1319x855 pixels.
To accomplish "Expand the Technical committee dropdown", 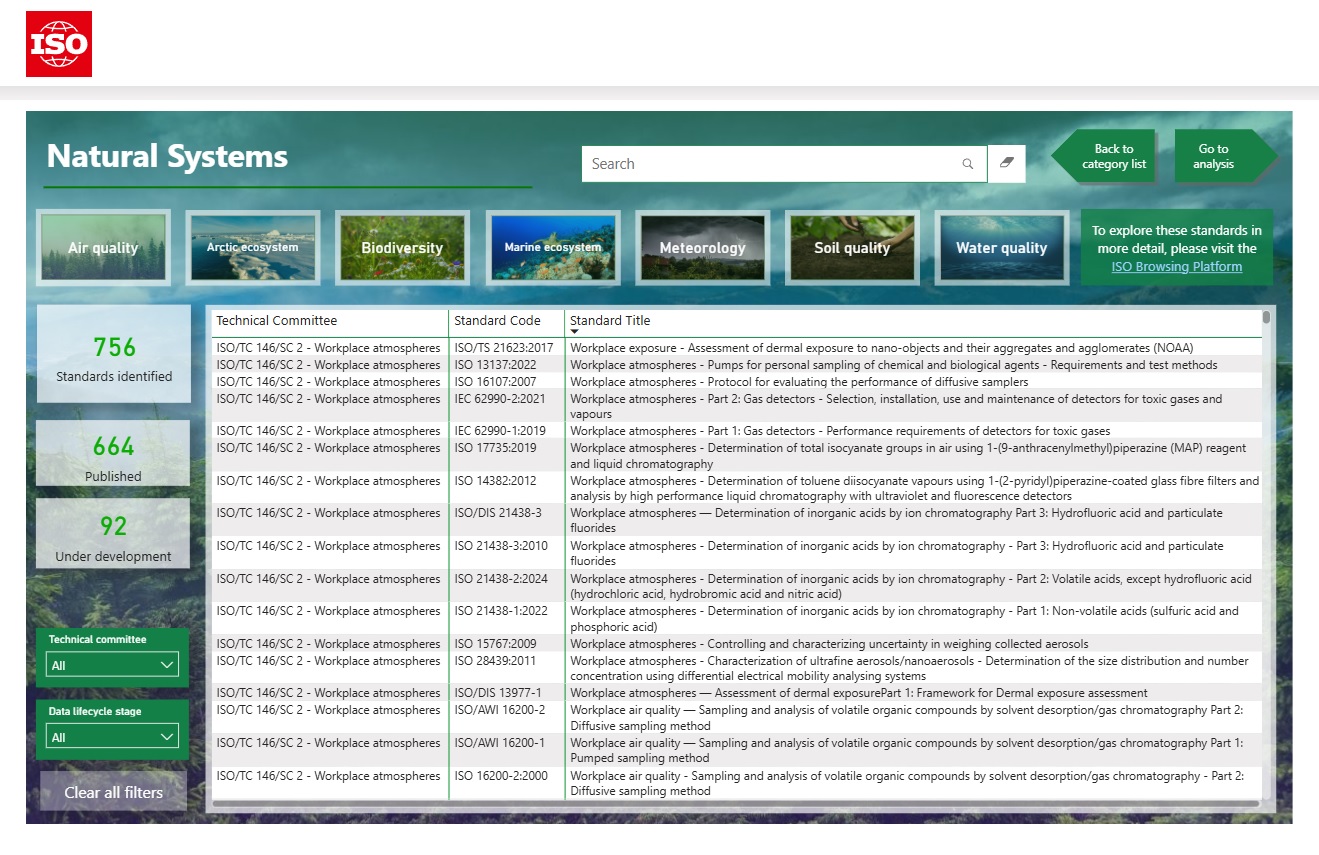I will click(x=112, y=665).
